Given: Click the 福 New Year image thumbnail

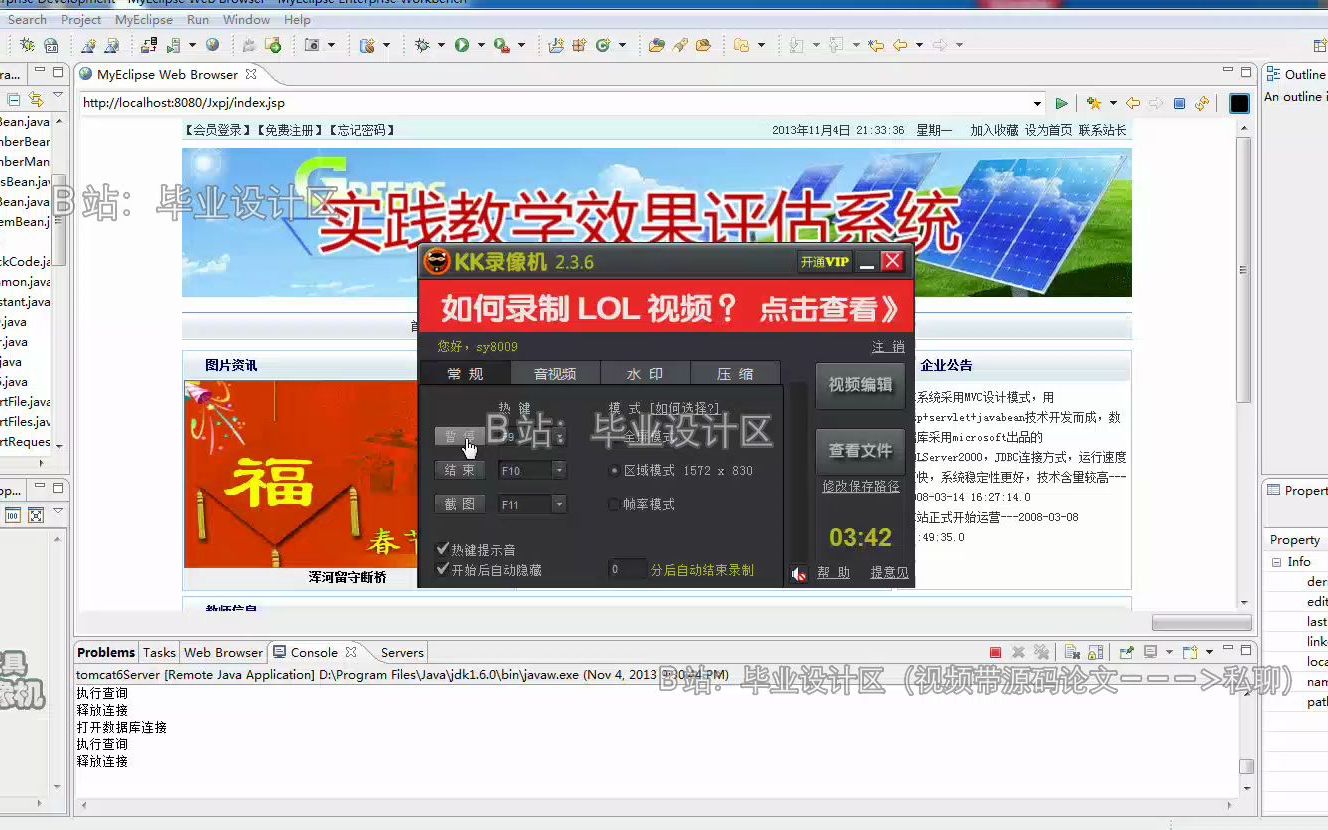Looking at the screenshot, I should 300,474.
